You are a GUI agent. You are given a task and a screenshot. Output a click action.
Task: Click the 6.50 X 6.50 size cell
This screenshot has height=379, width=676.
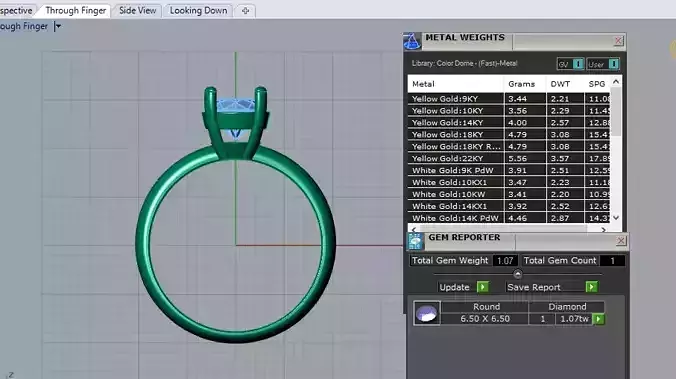coord(485,319)
